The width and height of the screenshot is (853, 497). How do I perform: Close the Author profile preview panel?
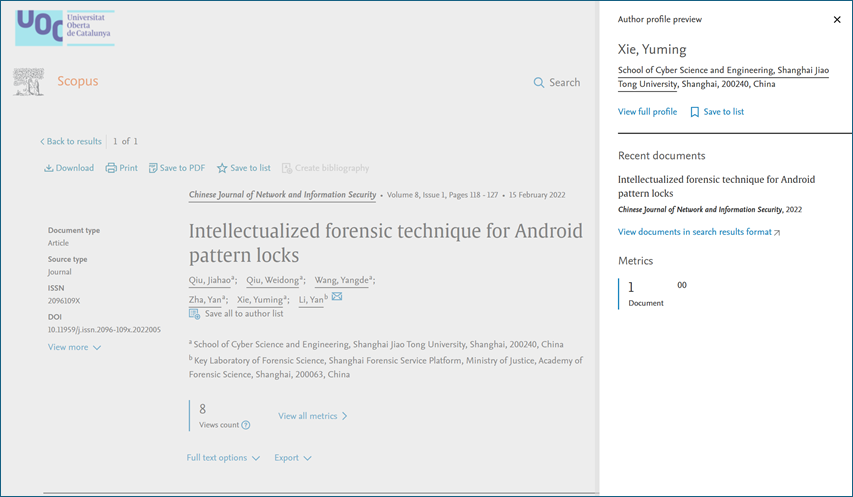click(837, 19)
